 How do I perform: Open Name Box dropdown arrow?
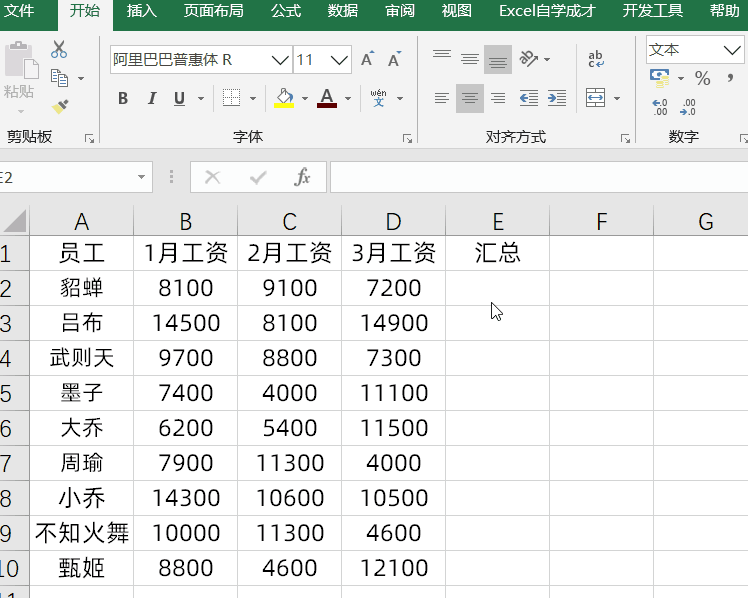pyautogui.click(x=141, y=177)
